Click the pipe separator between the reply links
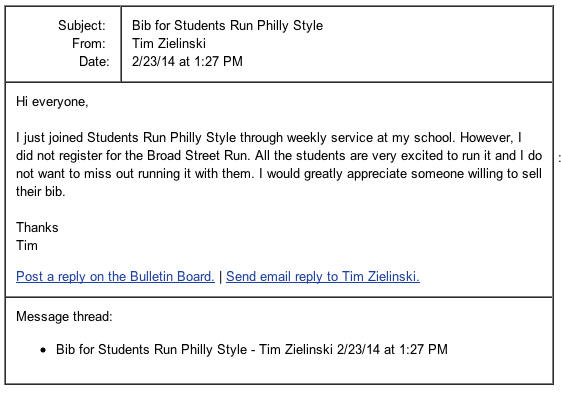Screen dimensions: 561x393 [220, 277]
